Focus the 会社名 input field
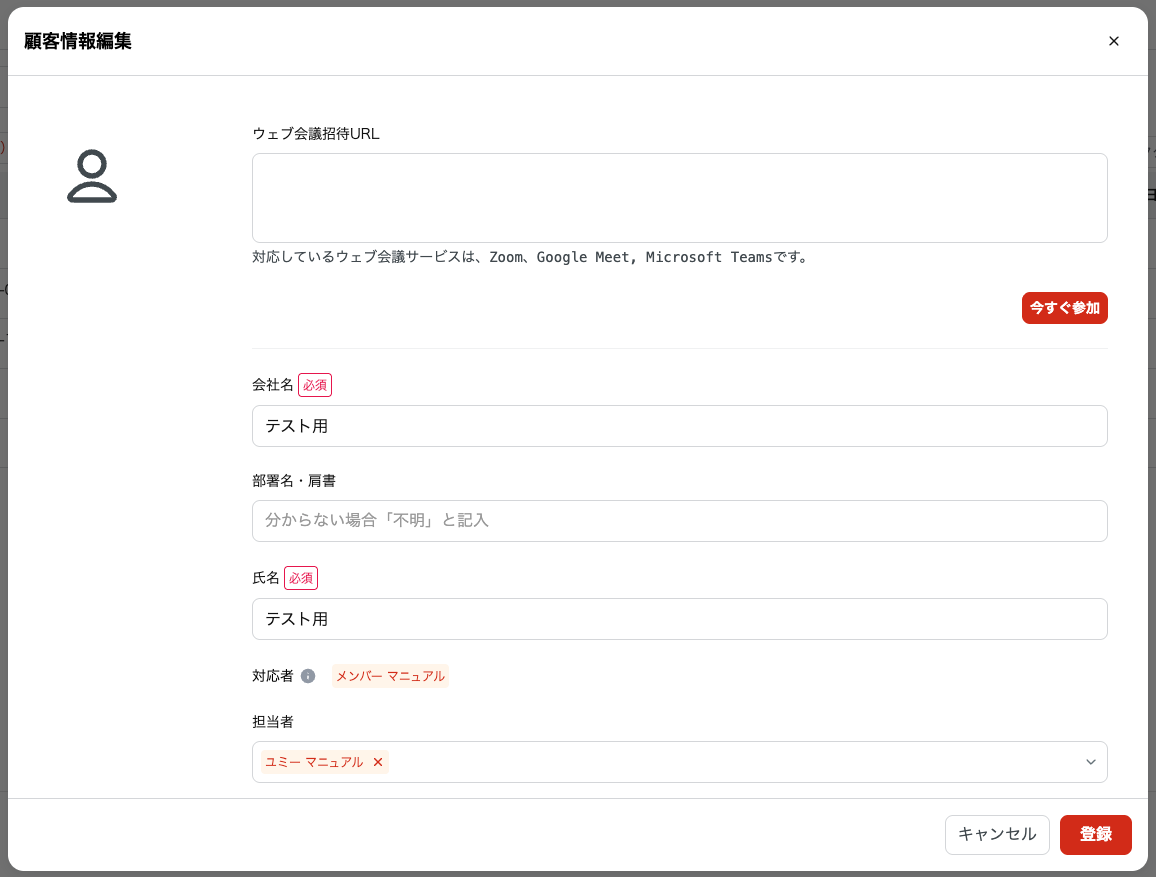The width and height of the screenshot is (1156, 877). tap(679, 426)
